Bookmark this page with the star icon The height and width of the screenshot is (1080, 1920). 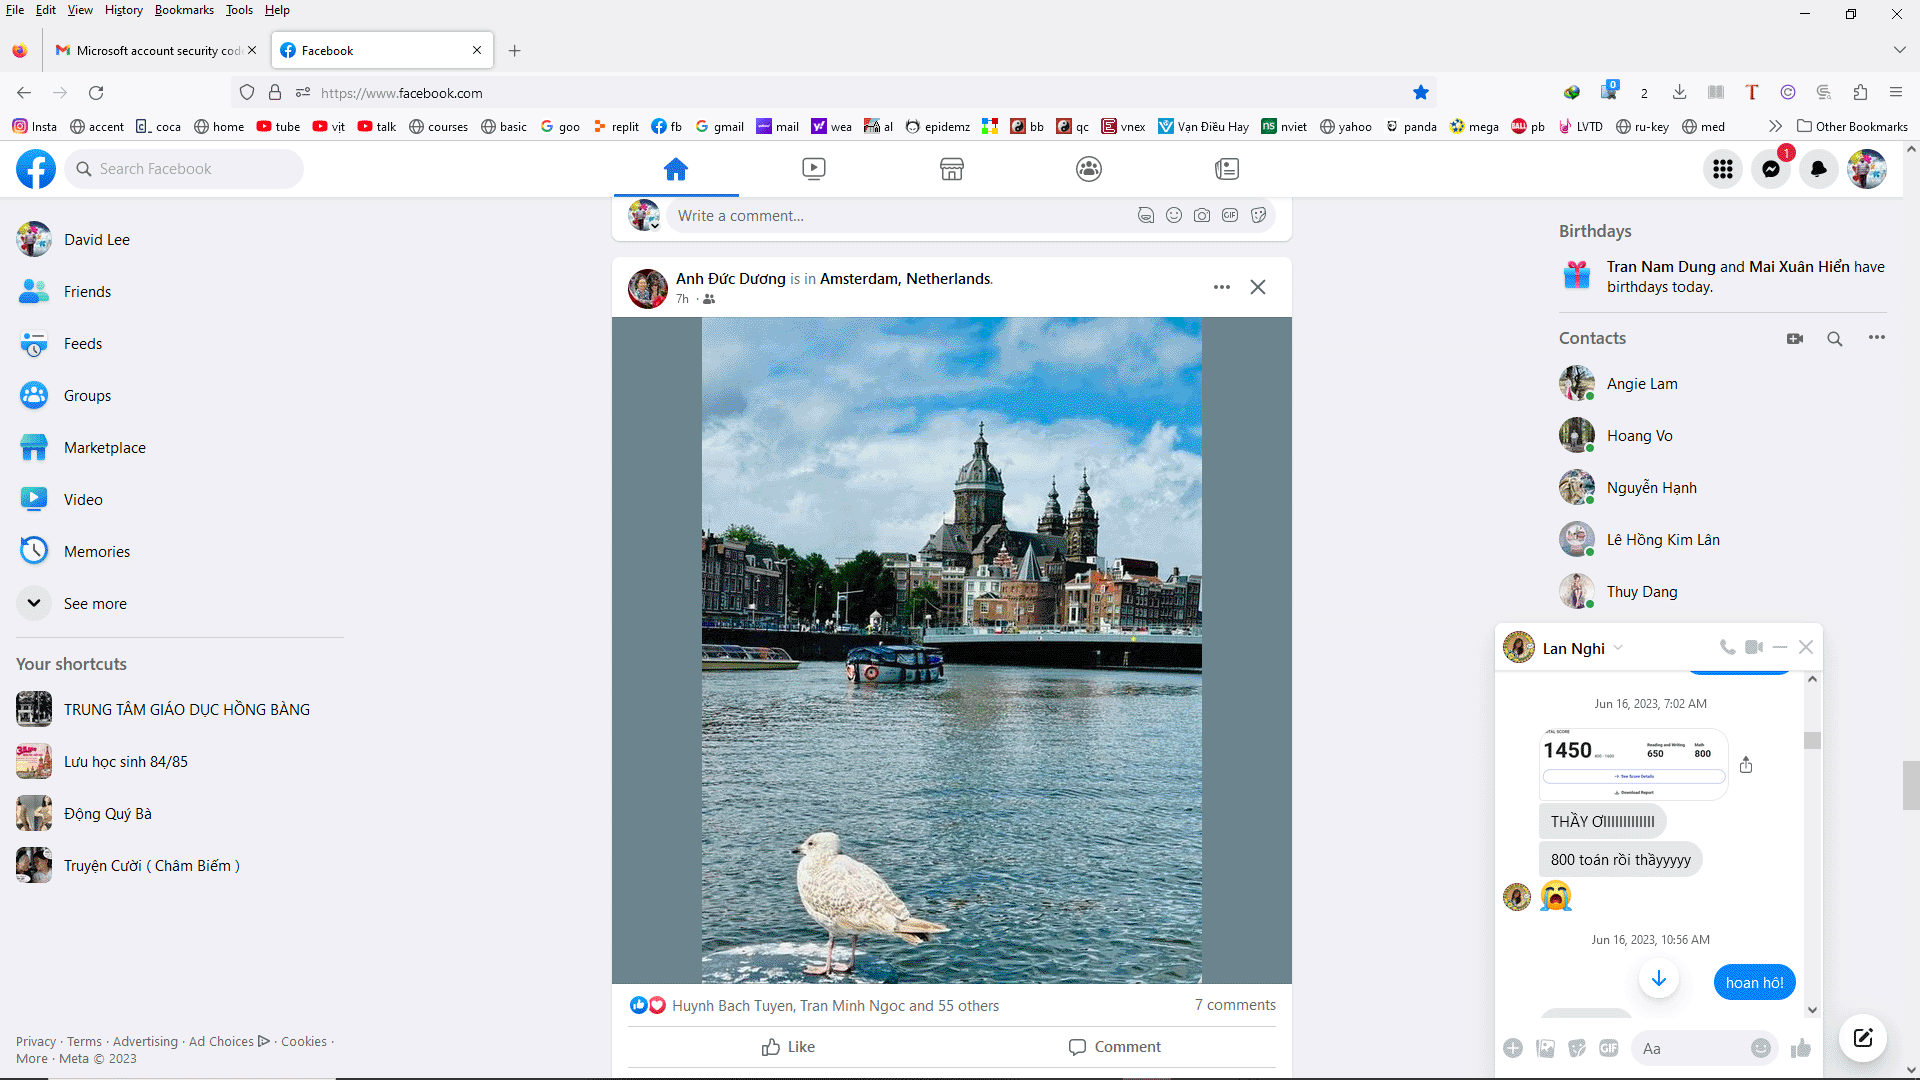[x=1421, y=92]
